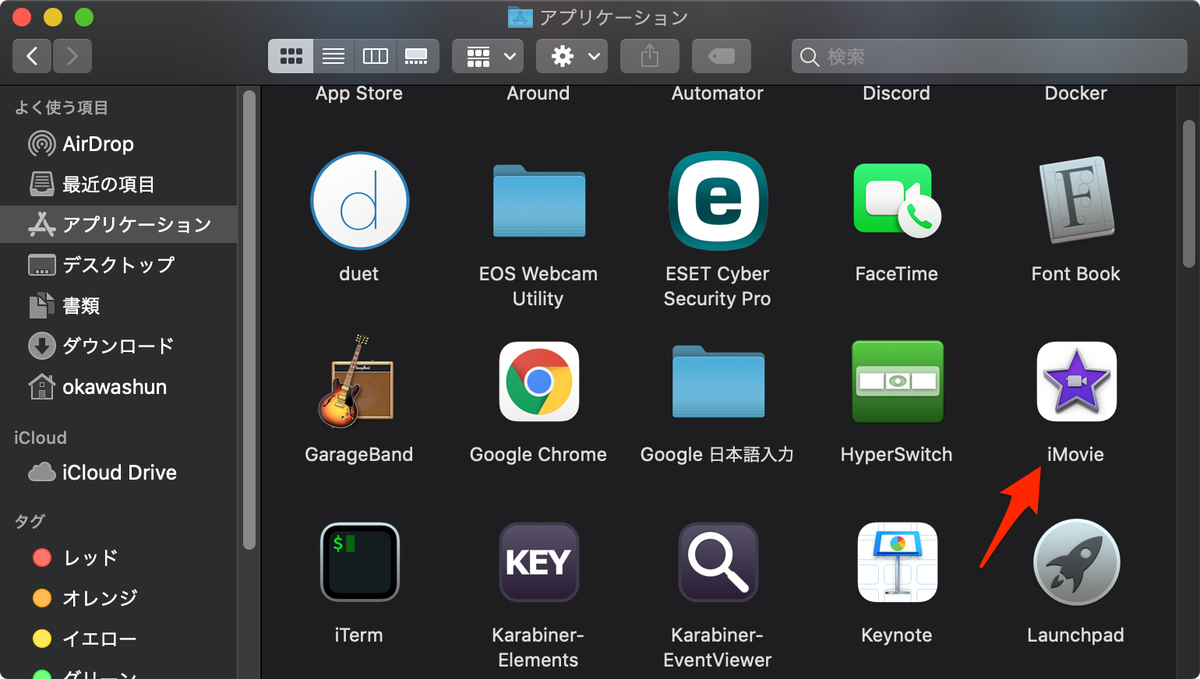Select the GarageBand guitar icon
Screen dimensions: 1200x679
[x=359, y=381]
